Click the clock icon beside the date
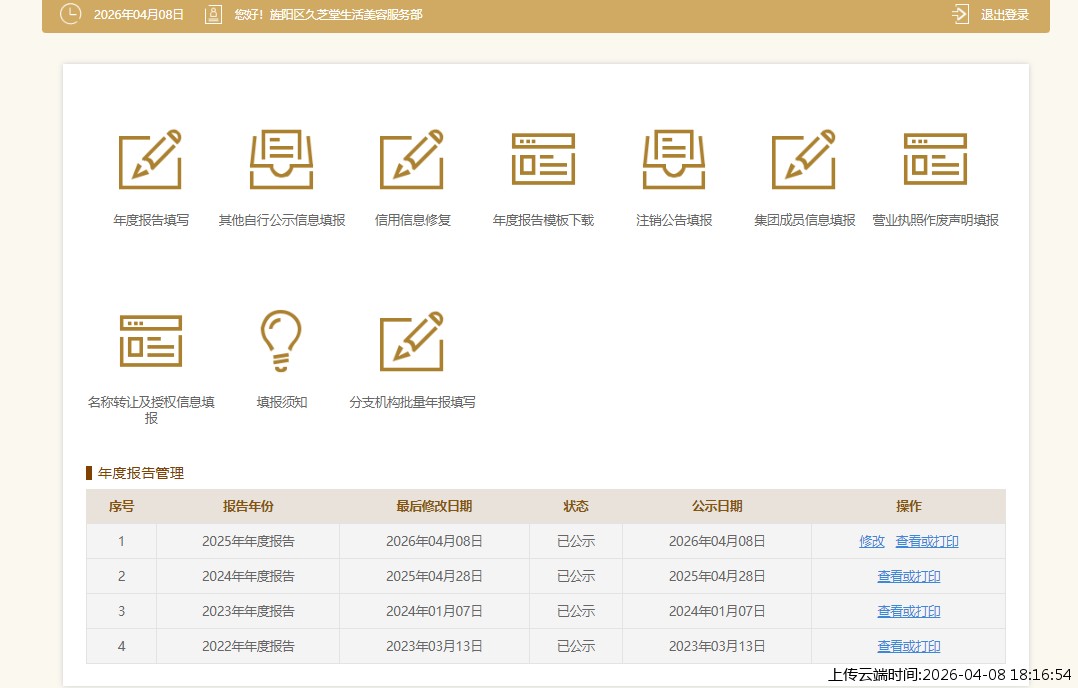Screen dimensions: 1078x688 (71, 14)
